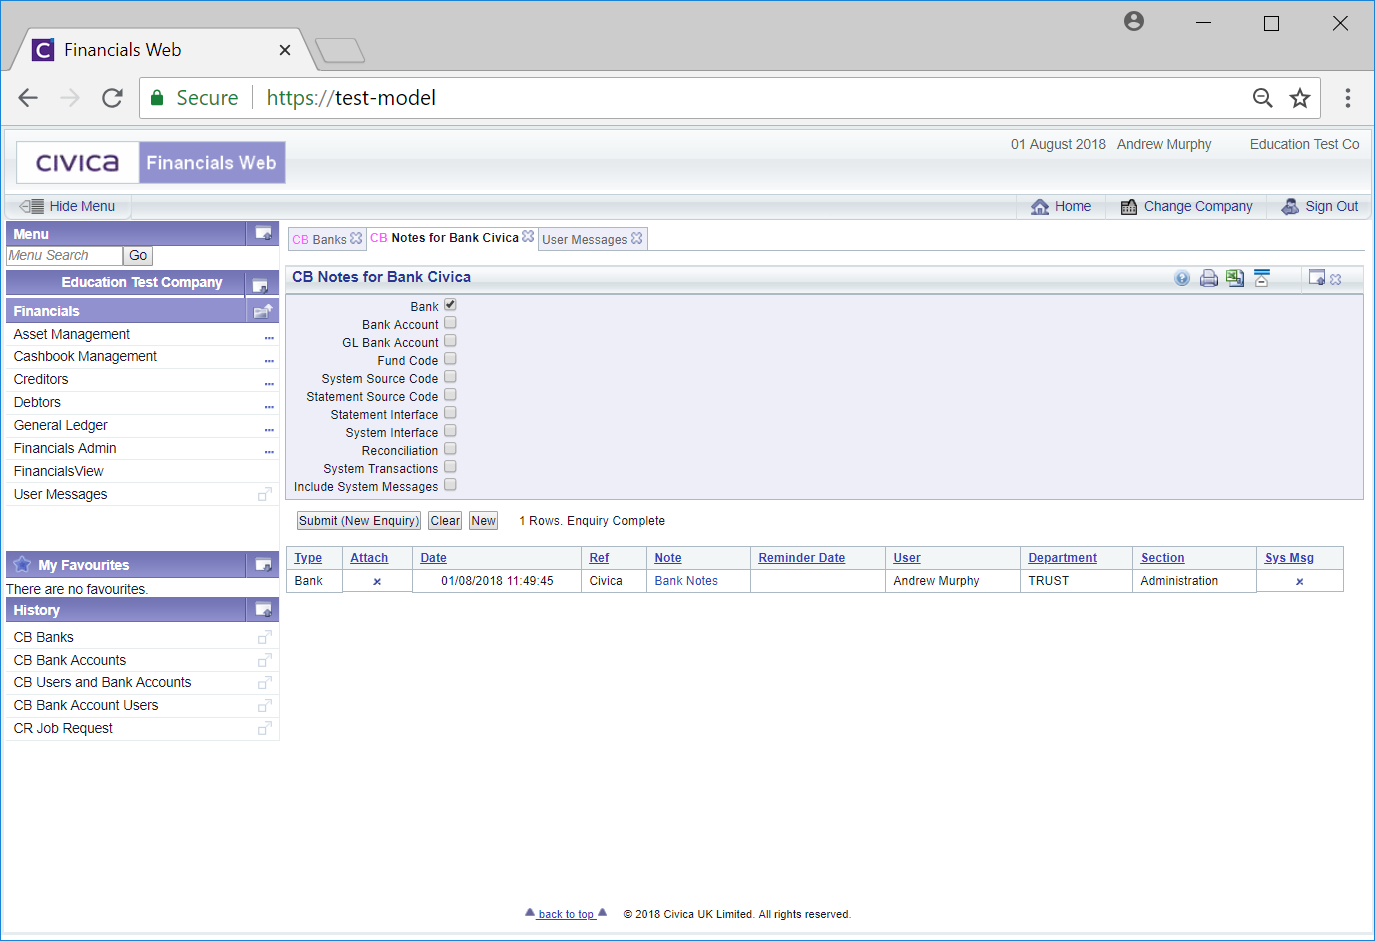Viewport: 1375px width, 941px height.
Task: Enable Include System Messages checkbox
Action: [450, 485]
